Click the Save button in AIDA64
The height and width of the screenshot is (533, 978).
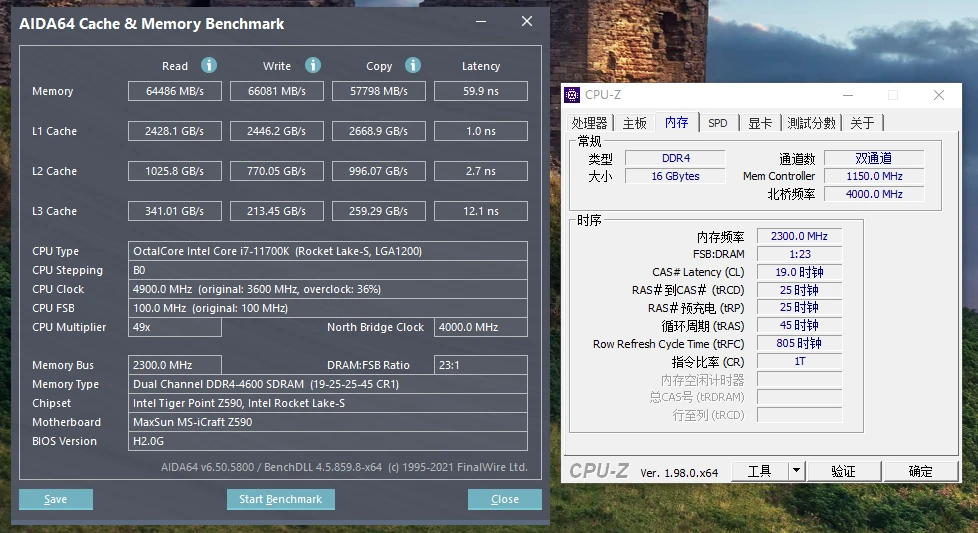point(56,499)
